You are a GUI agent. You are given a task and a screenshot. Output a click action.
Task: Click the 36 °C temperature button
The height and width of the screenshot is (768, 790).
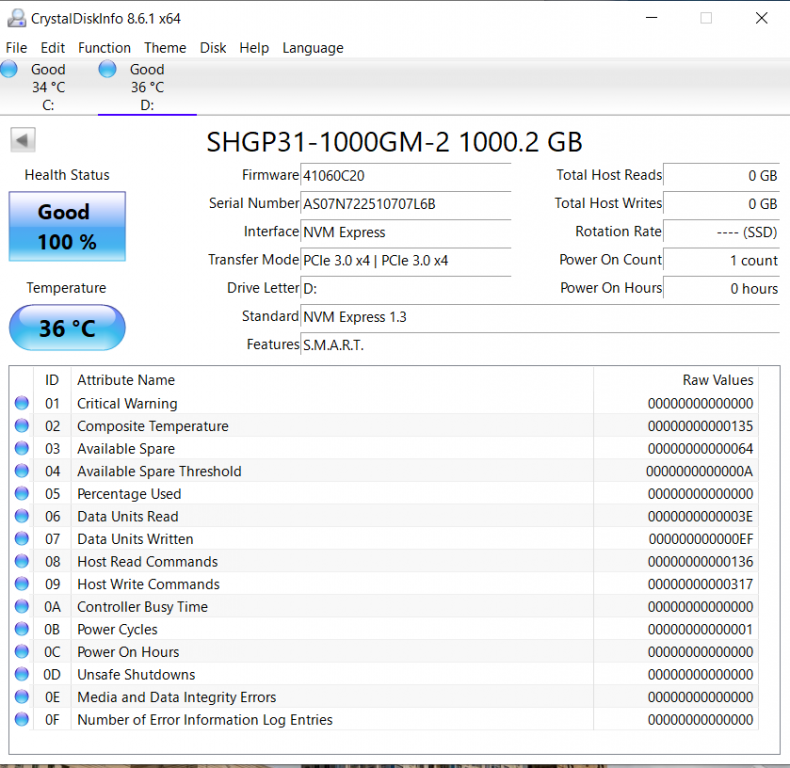(67, 328)
